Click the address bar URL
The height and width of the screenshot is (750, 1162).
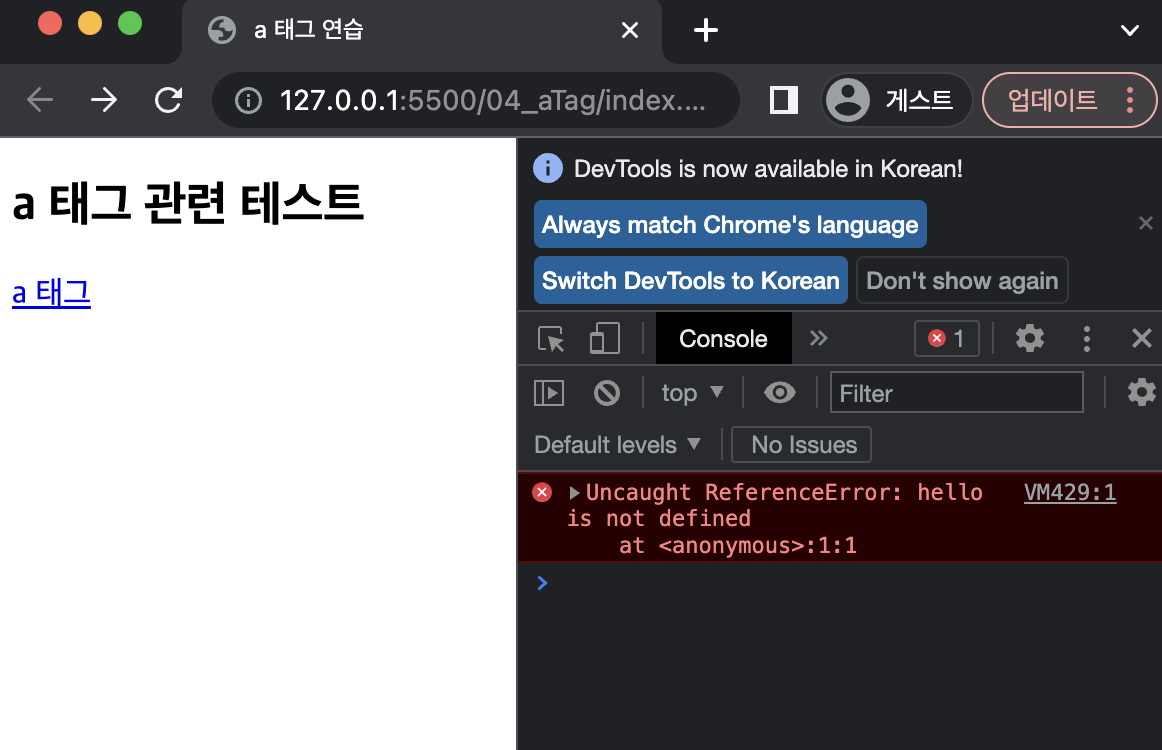[x=492, y=100]
